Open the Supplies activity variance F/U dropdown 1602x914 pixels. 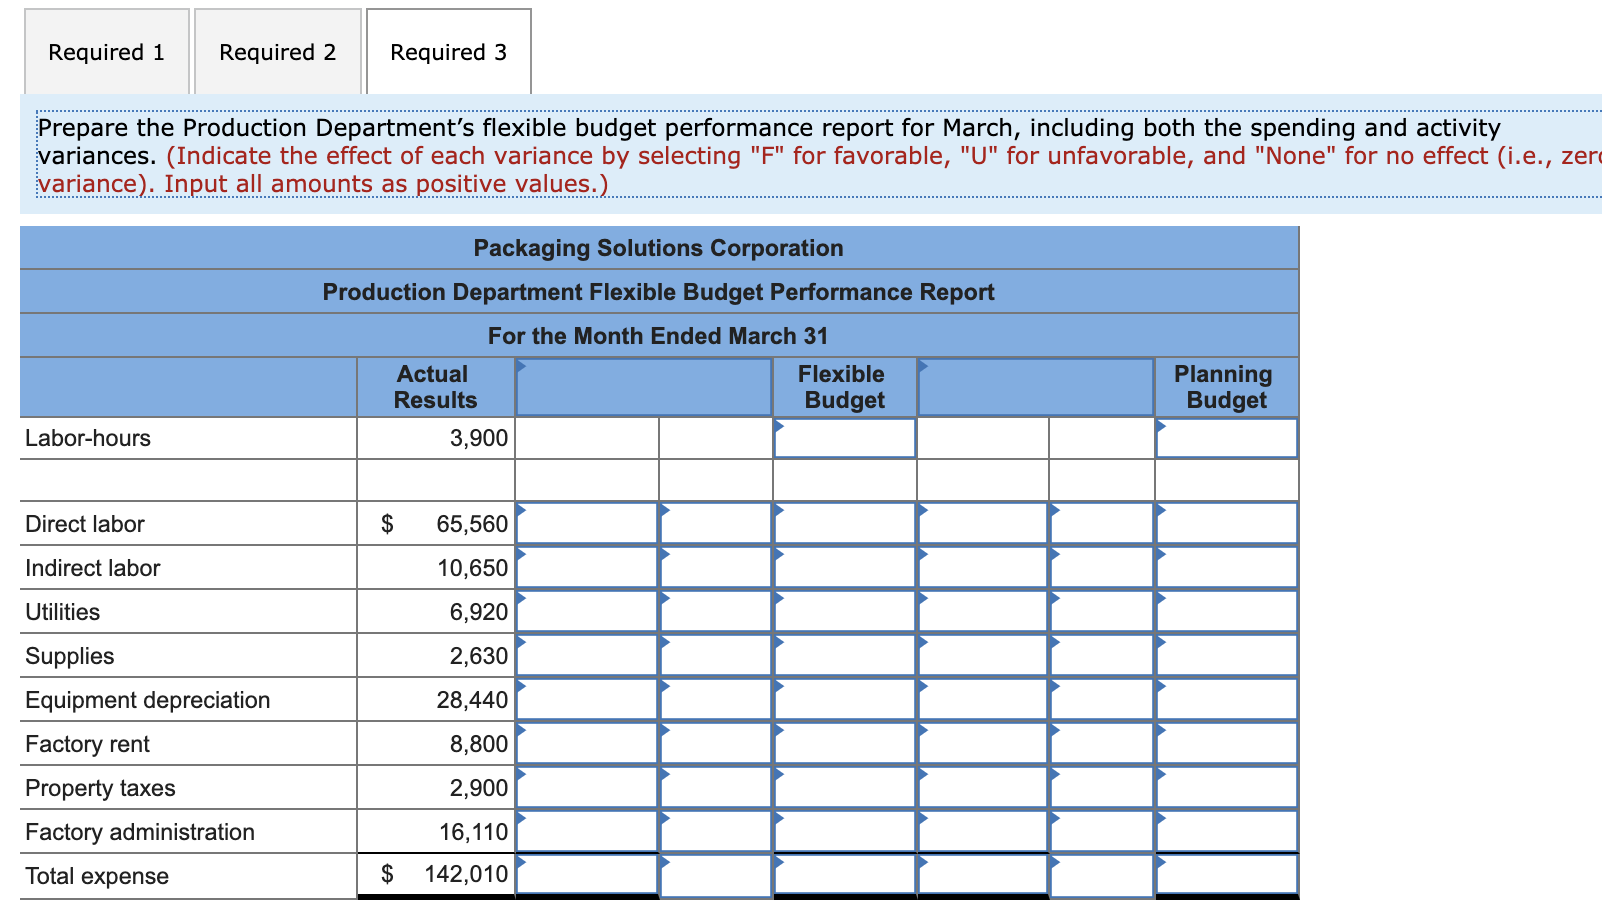click(x=1102, y=656)
